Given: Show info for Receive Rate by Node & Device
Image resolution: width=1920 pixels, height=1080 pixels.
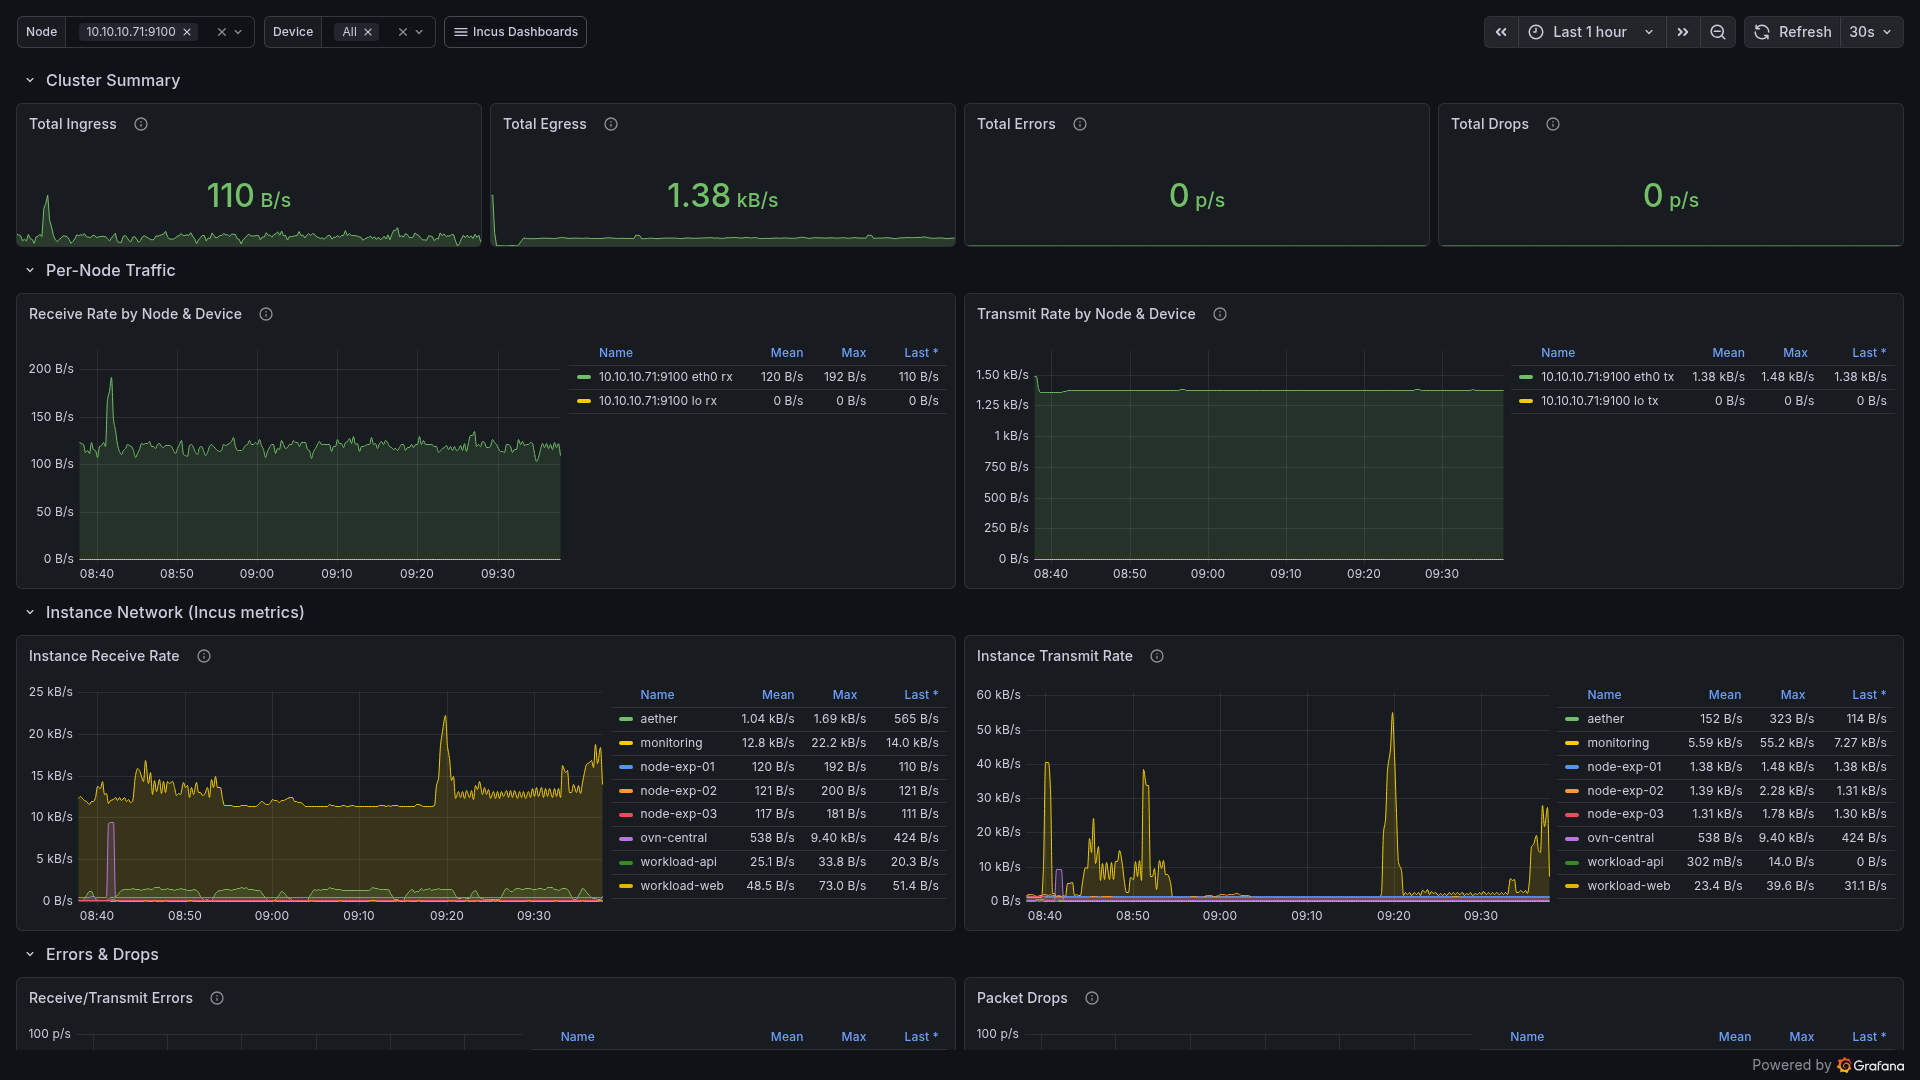Looking at the screenshot, I should click(x=266, y=314).
